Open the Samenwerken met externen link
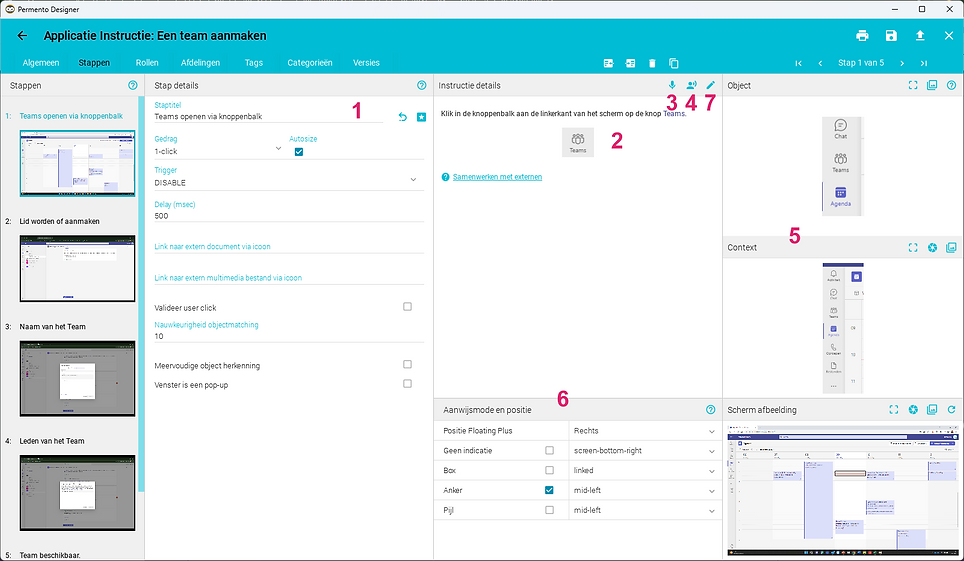Screen dimensions: 964x561 [x=497, y=177]
